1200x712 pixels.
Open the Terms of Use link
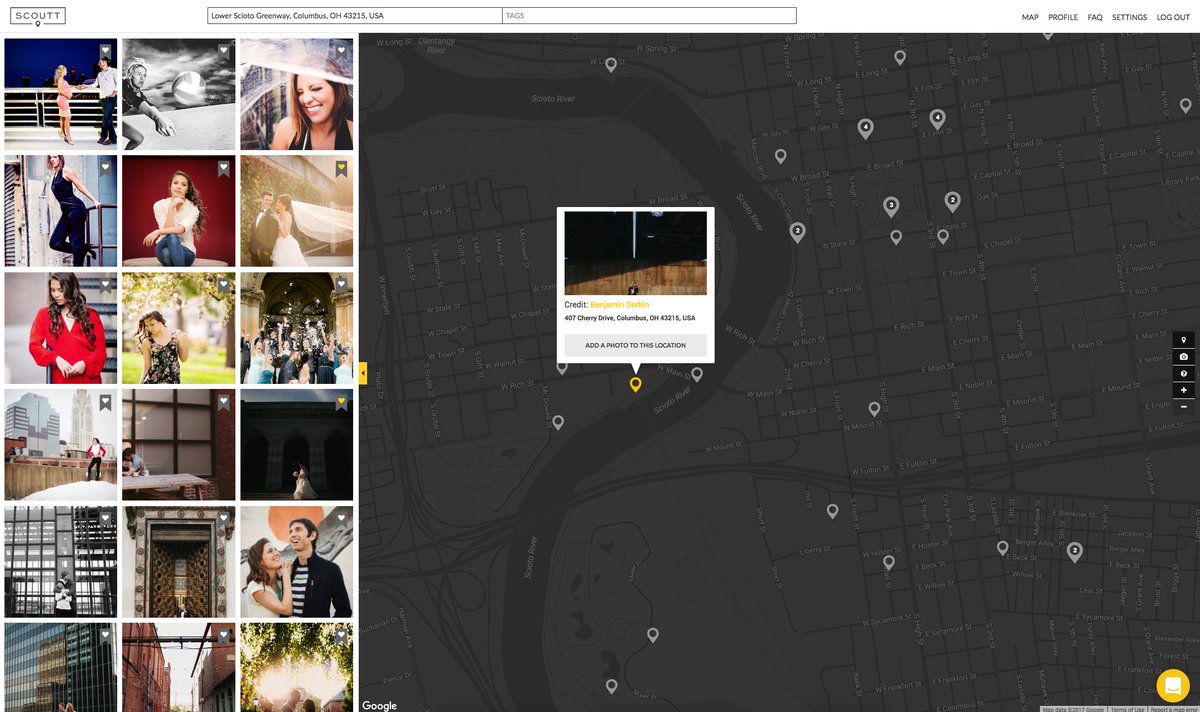pos(1127,709)
